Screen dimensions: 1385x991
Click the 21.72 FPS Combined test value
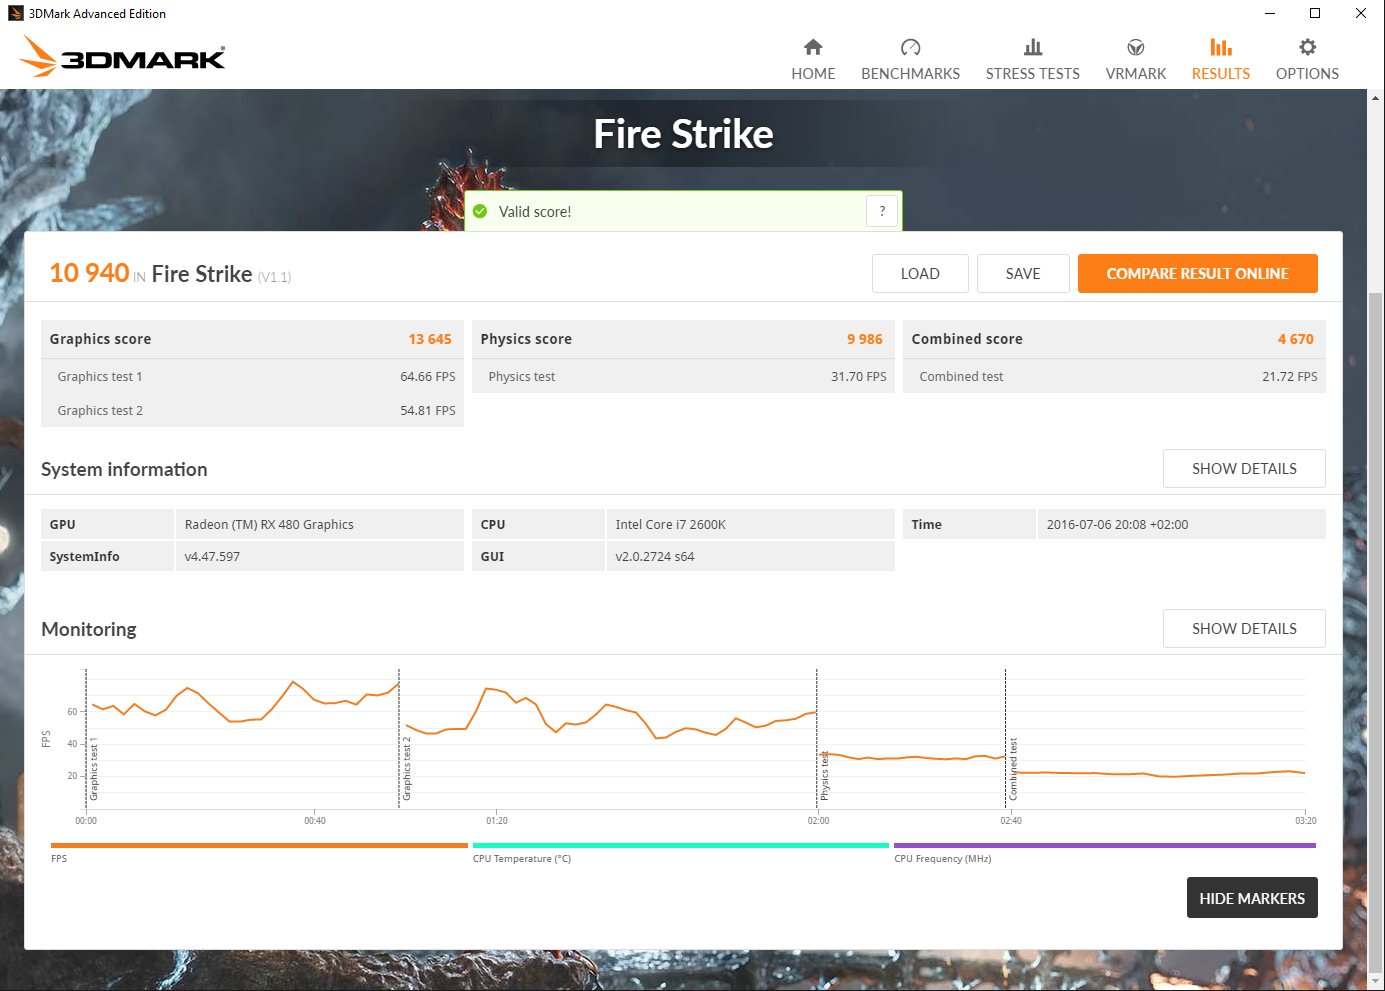click(1290, 376)
